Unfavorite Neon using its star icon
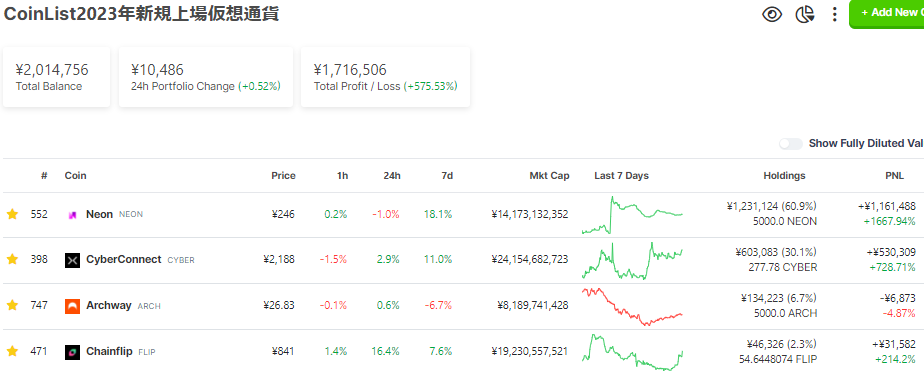 12,215
